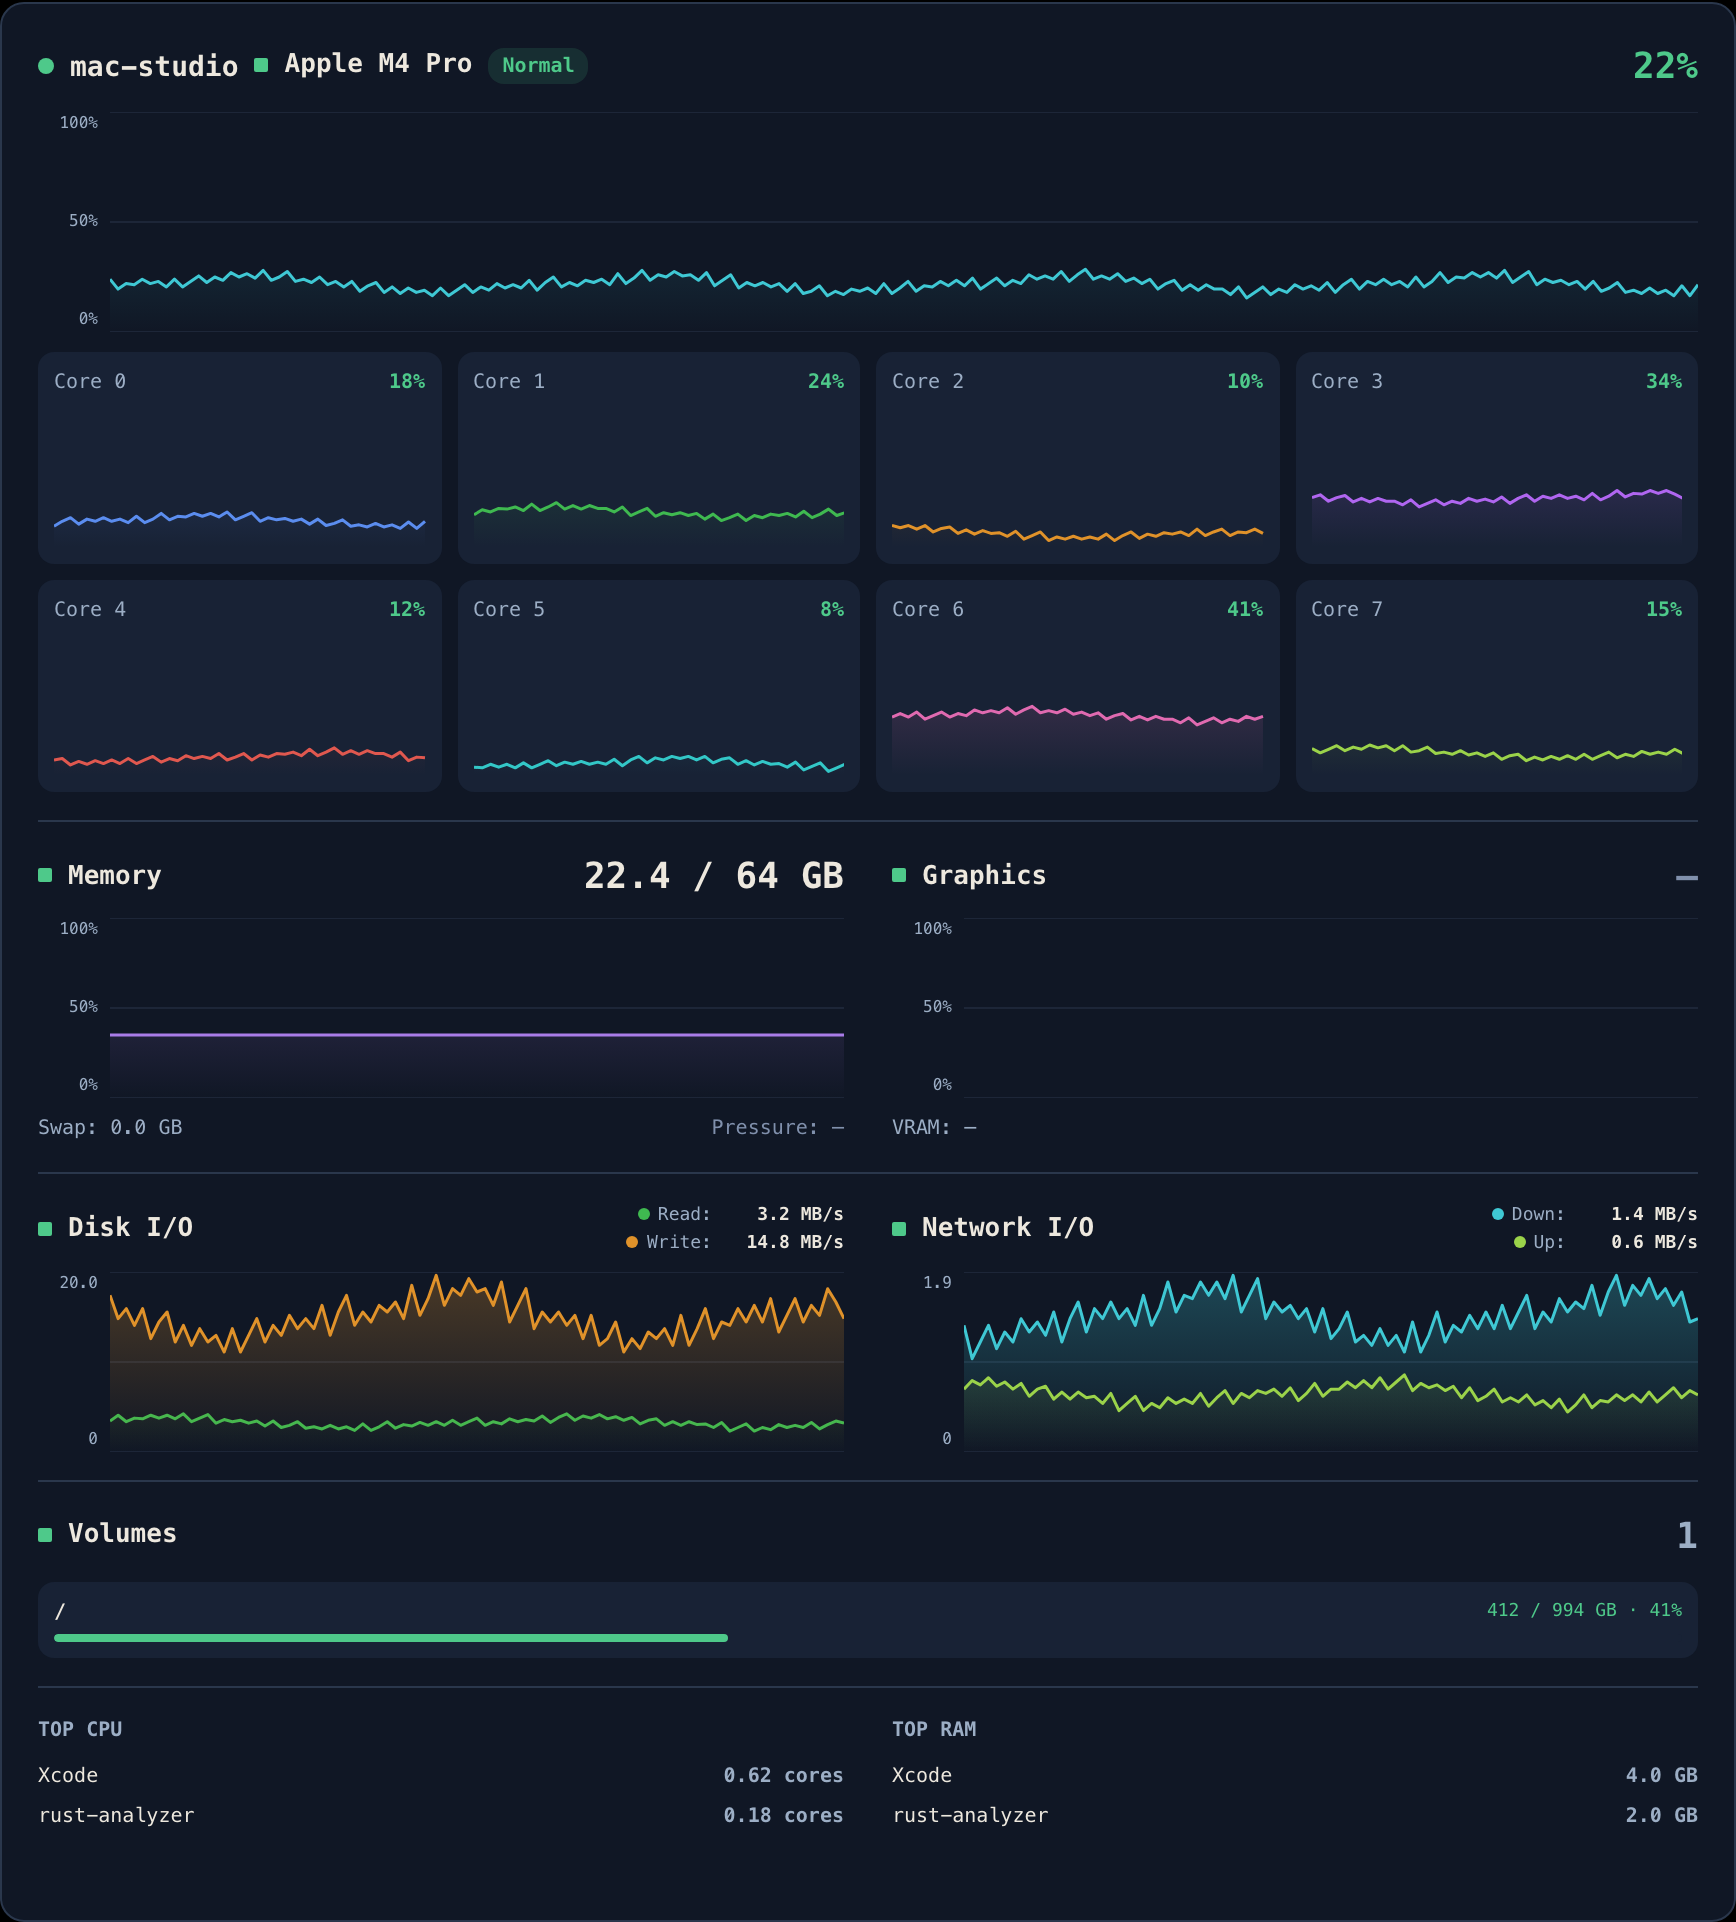
Task: Click the mac-studio host name
Action: coord(154,66)
